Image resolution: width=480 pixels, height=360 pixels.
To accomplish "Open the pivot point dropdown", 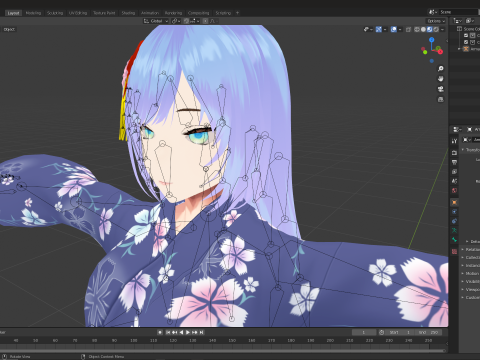I will [176, 21].
